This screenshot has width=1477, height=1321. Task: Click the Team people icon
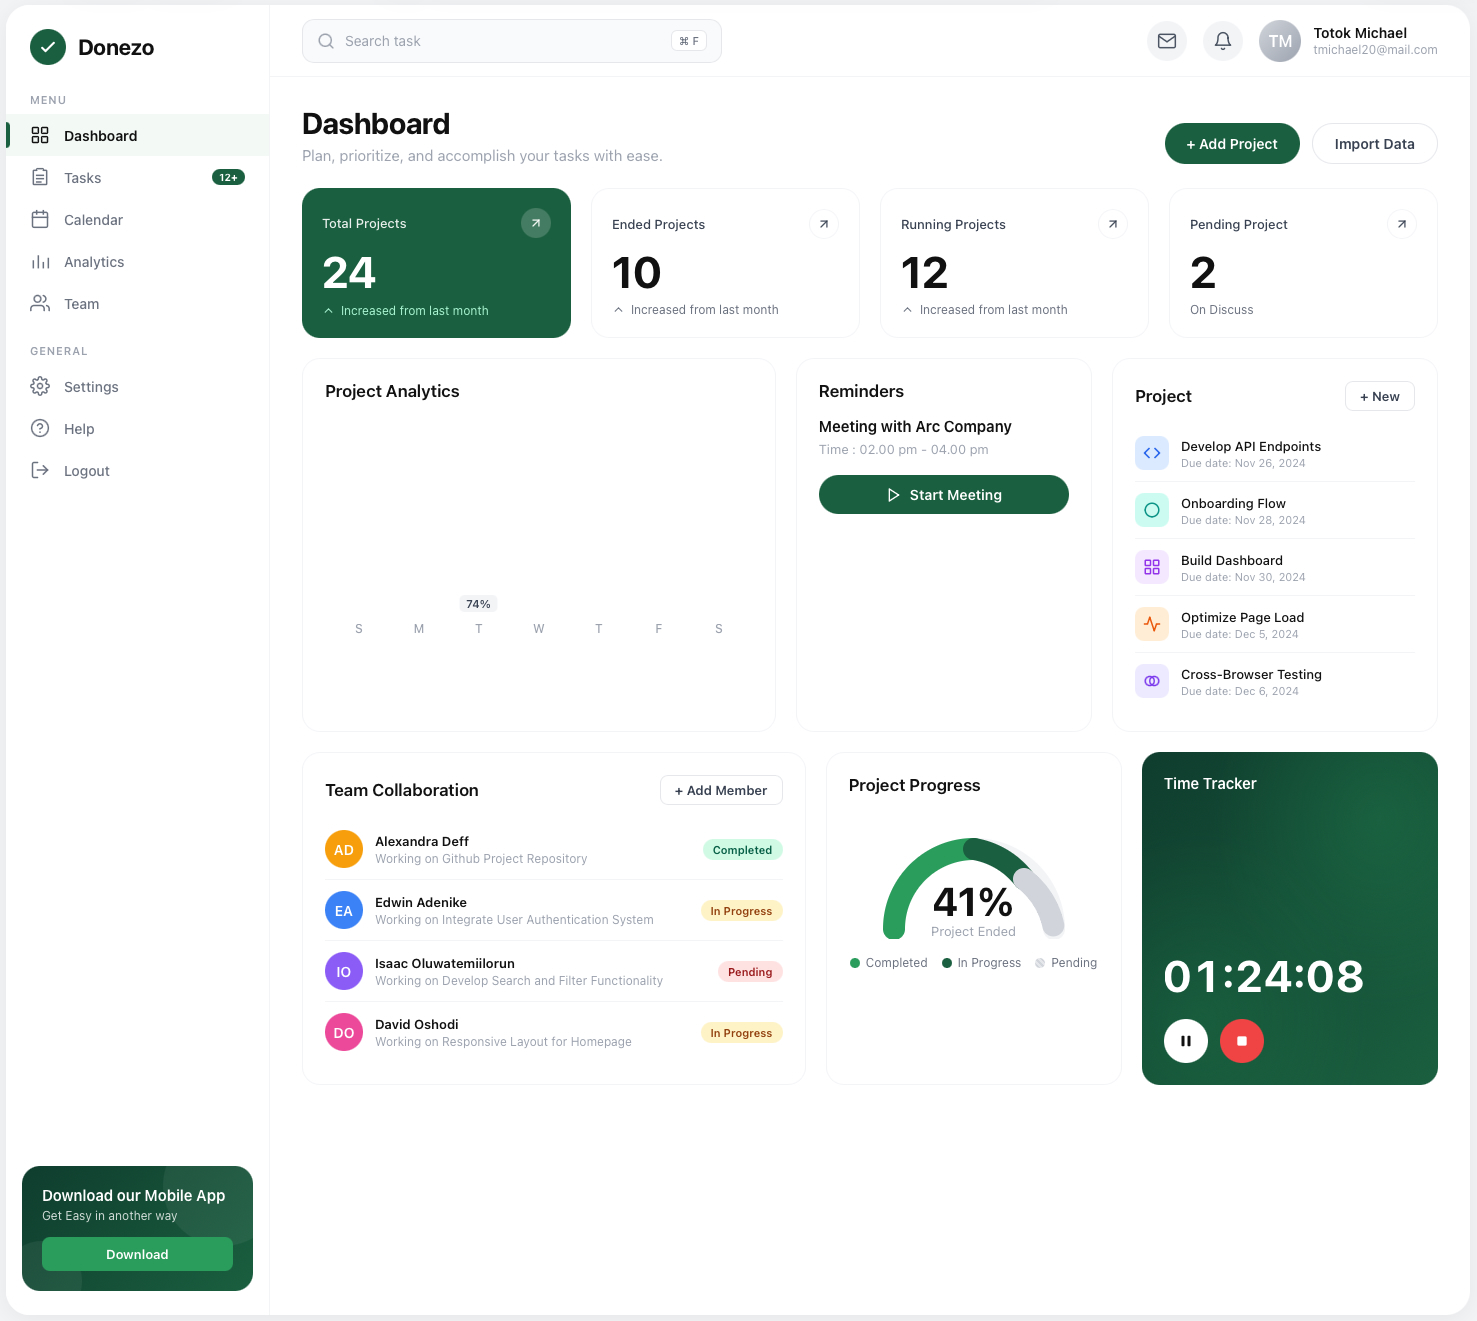pyautogui.click(x=40, y=303)
